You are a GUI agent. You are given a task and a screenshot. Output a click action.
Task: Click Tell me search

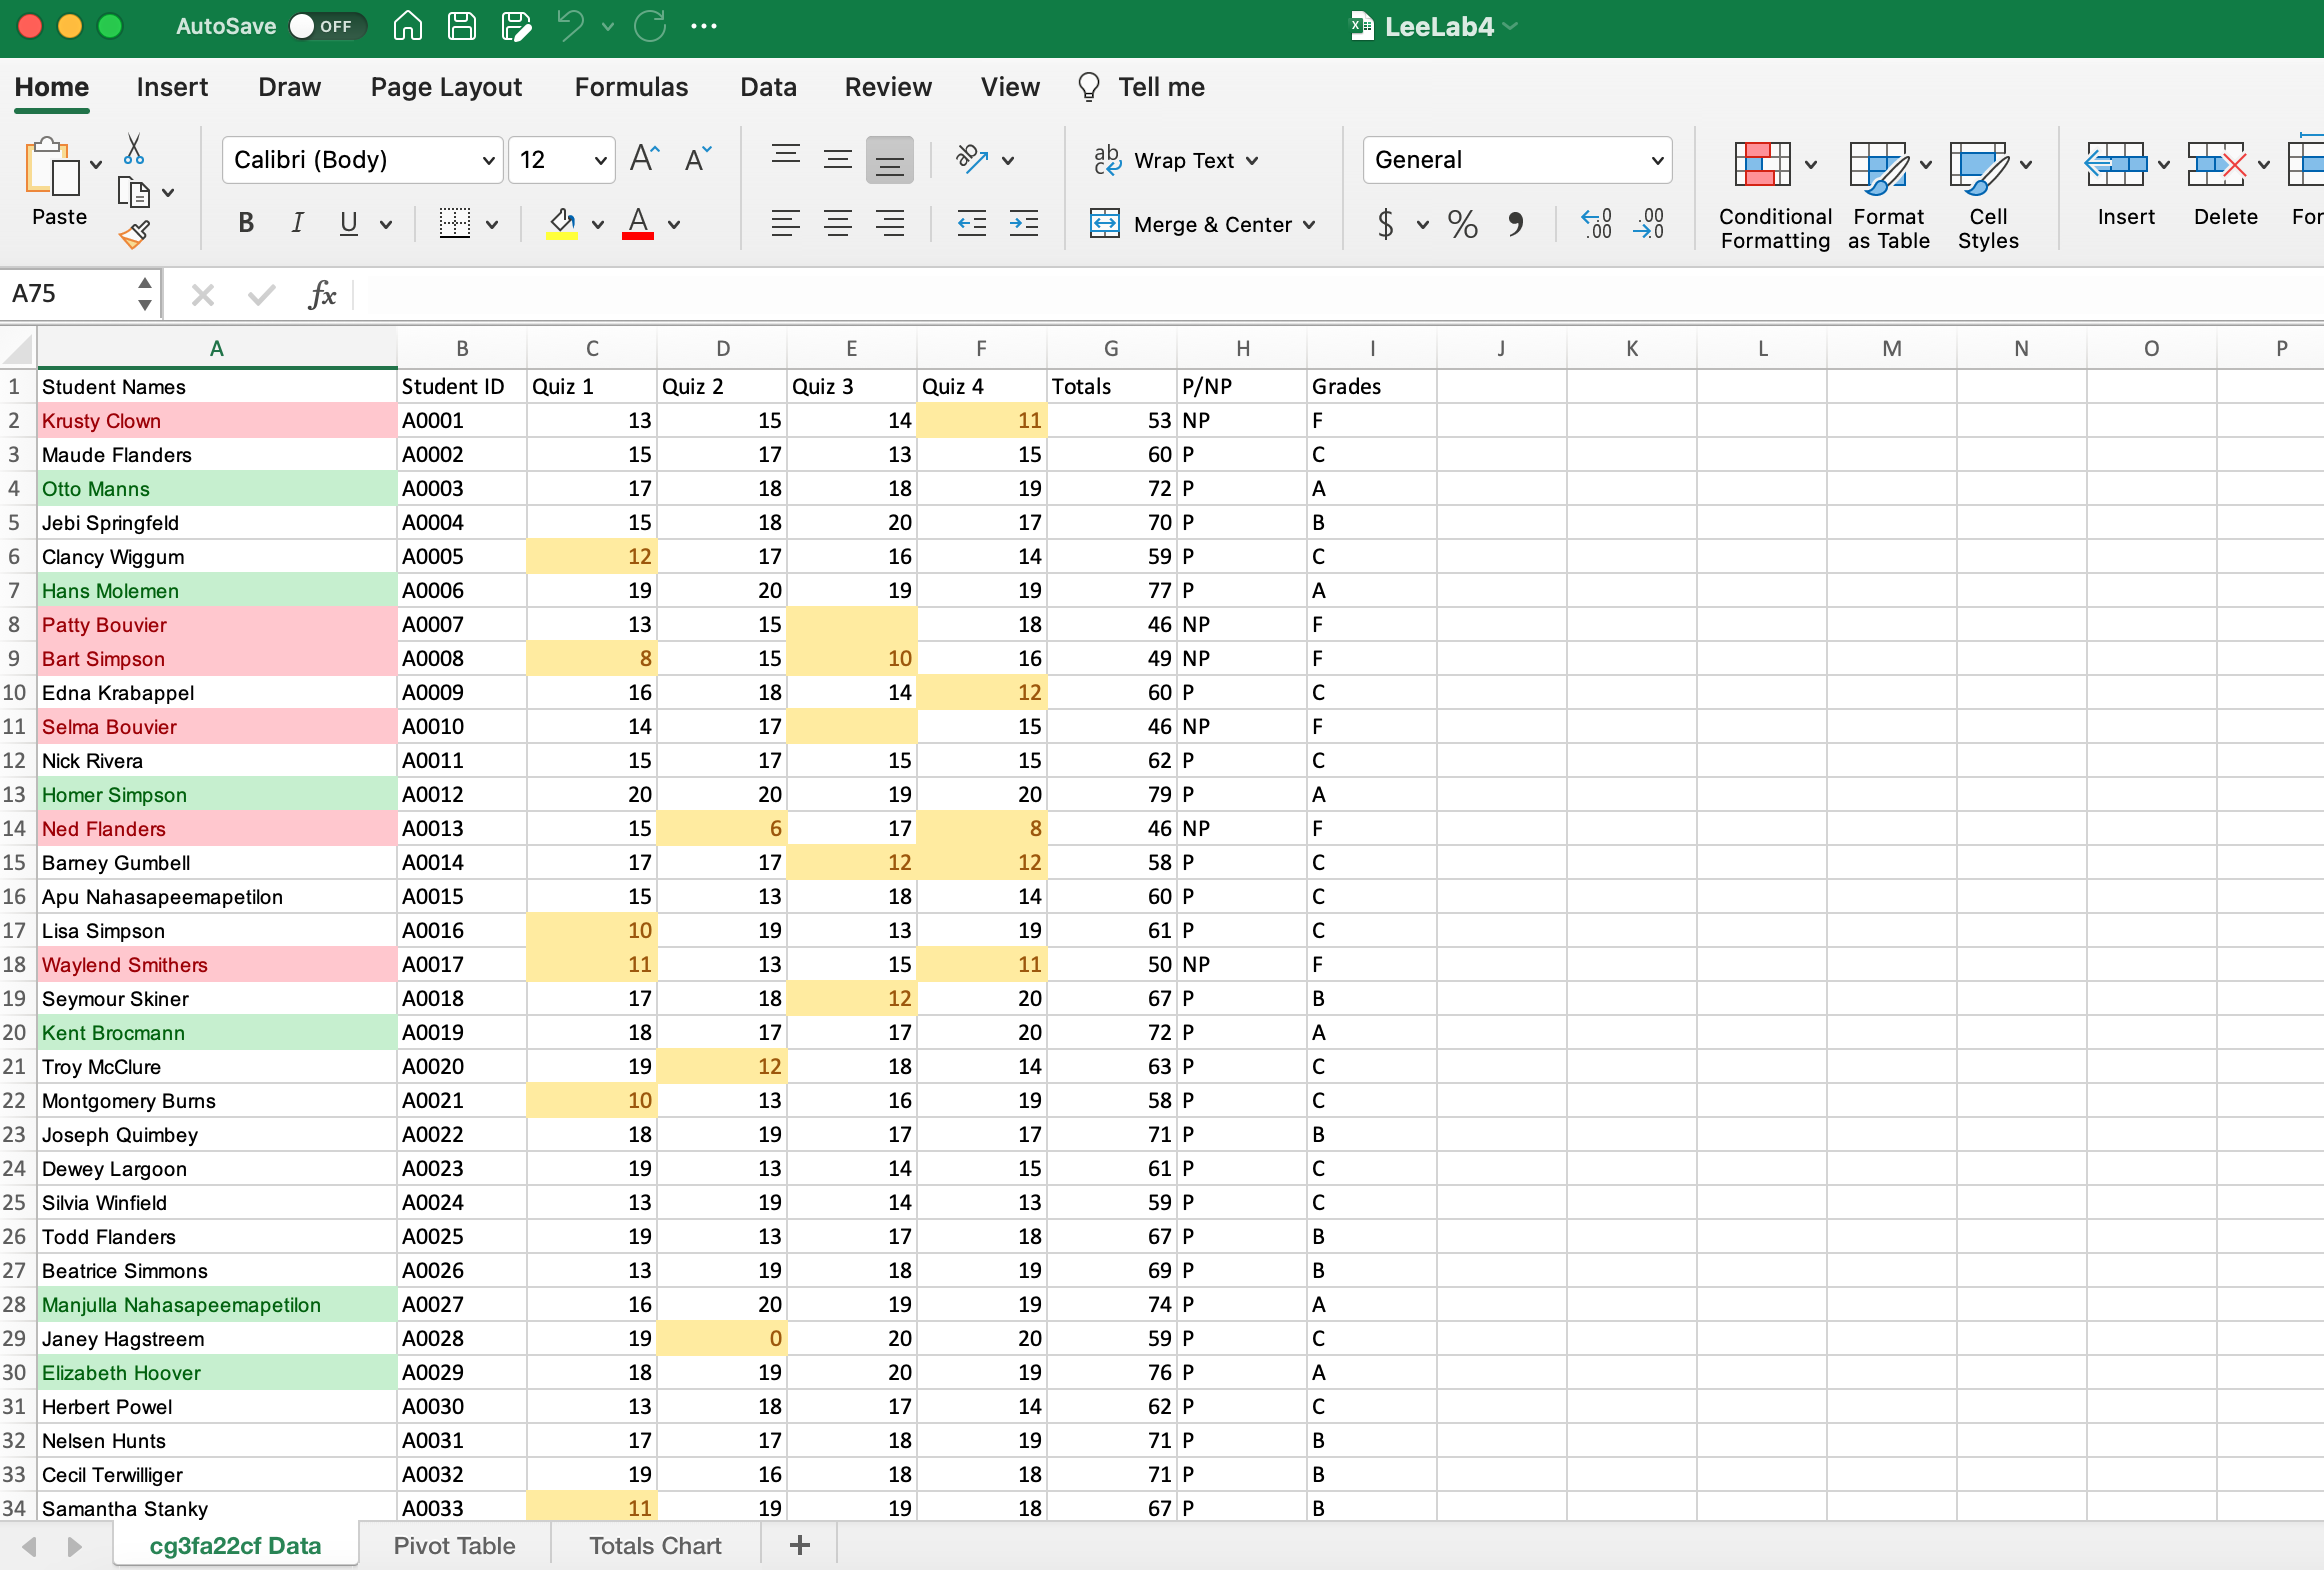[x=1141, y=87]
